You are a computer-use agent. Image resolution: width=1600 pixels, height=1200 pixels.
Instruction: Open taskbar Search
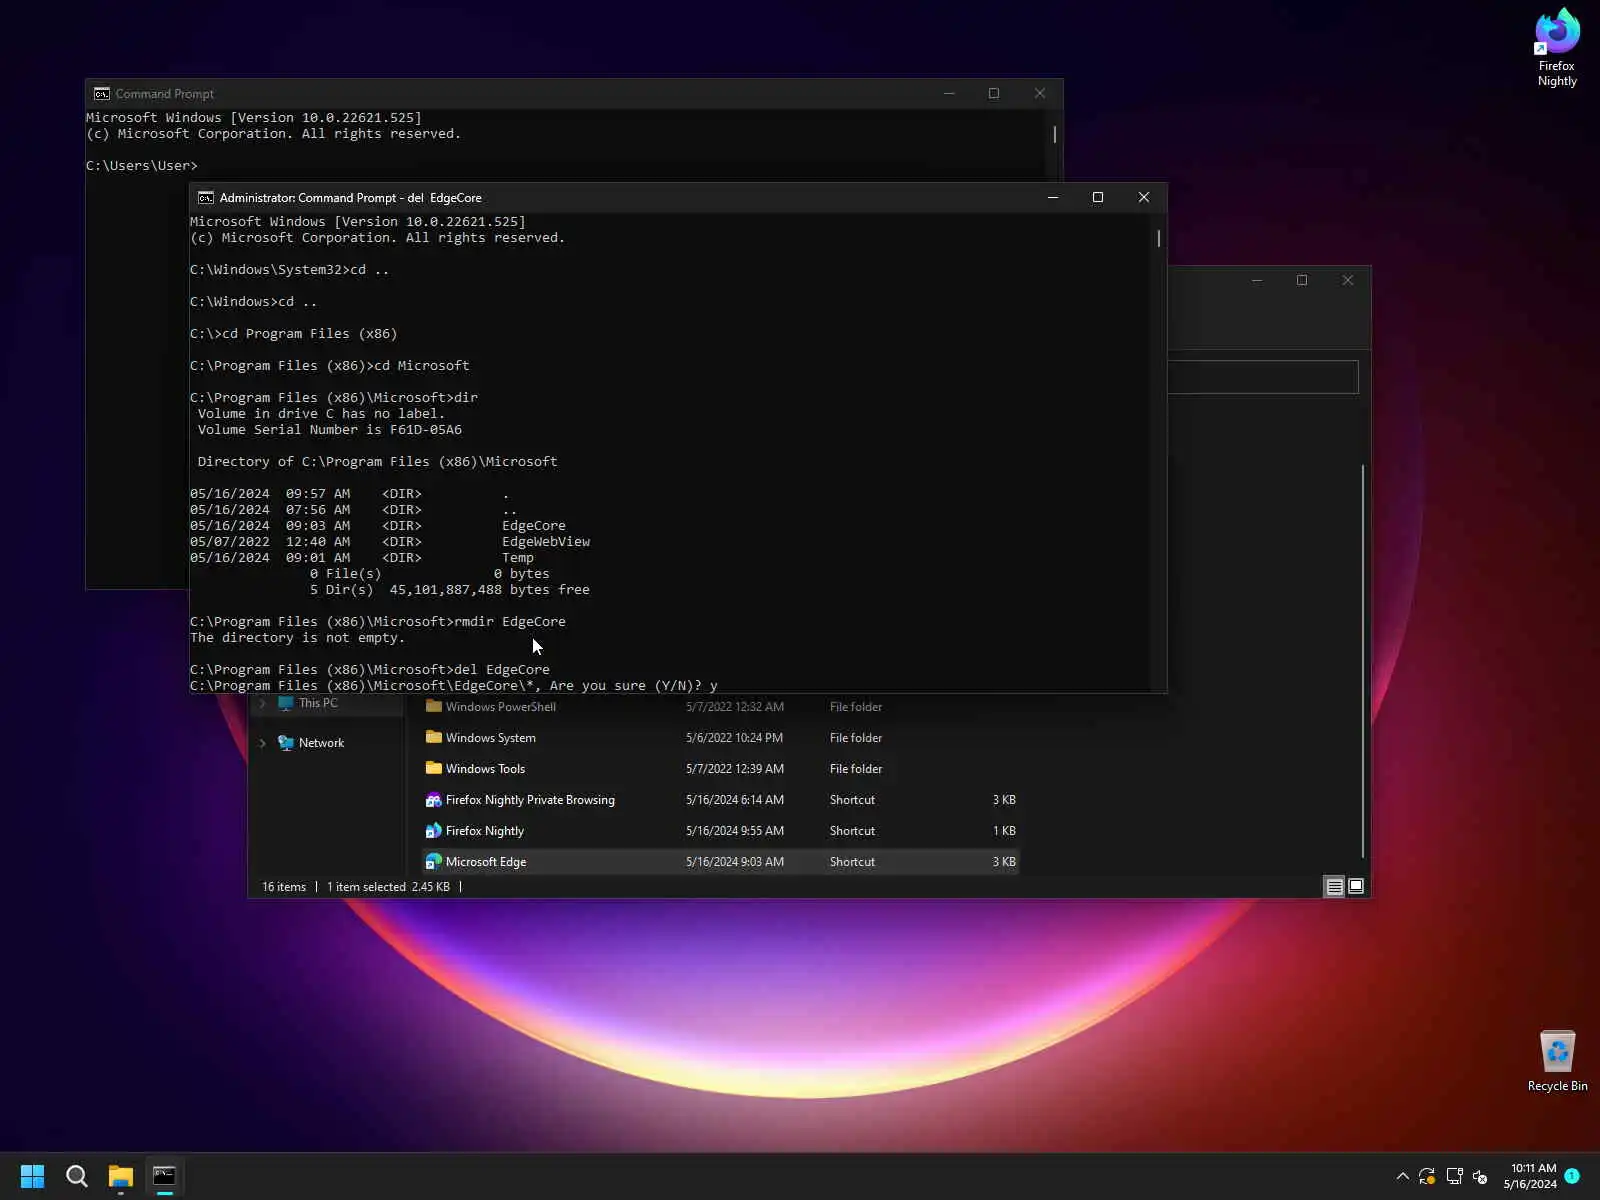[76, 1176]
